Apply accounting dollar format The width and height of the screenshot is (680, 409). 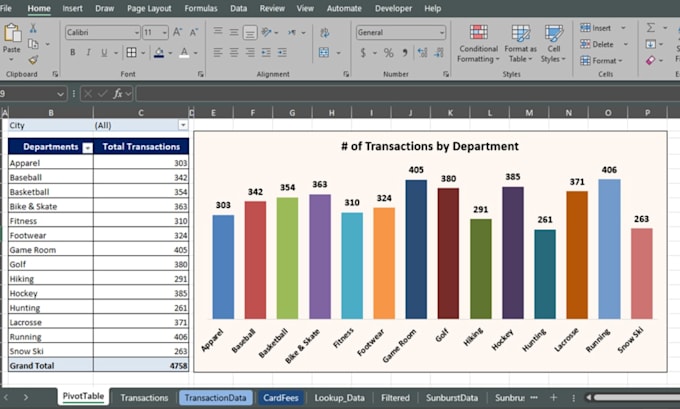coord(363,53)
